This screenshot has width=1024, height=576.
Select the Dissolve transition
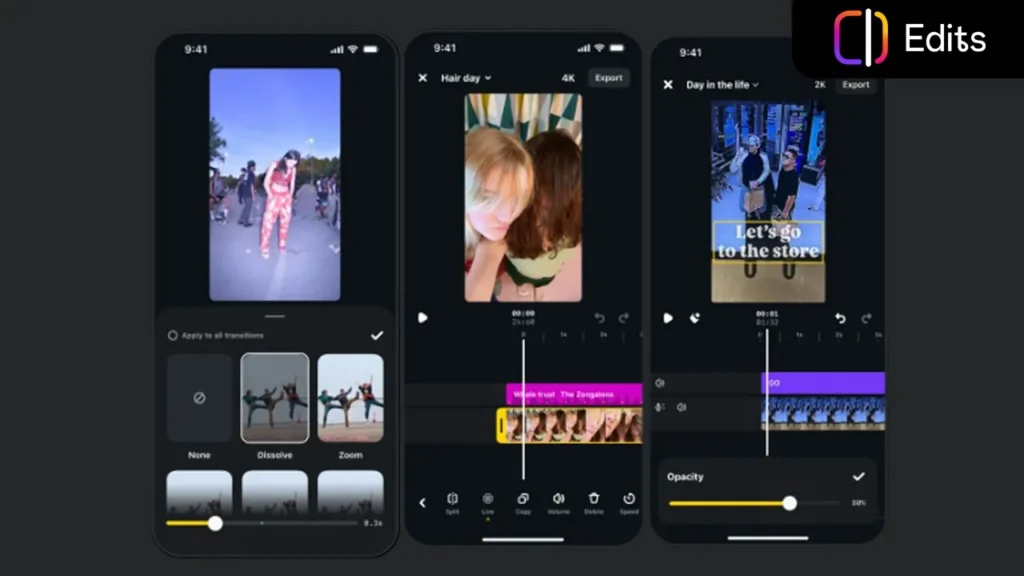(x=275, y=398)
